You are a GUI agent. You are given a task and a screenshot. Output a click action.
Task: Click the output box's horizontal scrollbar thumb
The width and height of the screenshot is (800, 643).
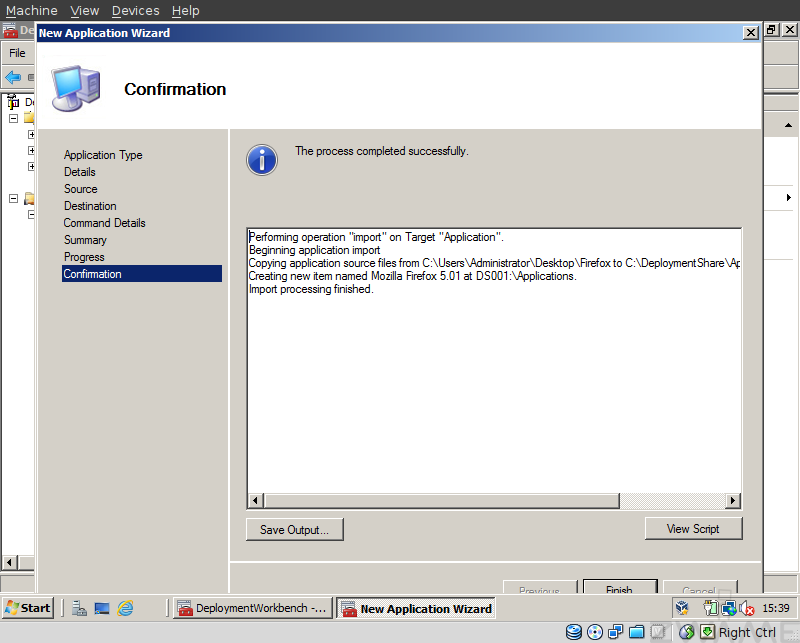pyautogui.click(x=442, y=501)
